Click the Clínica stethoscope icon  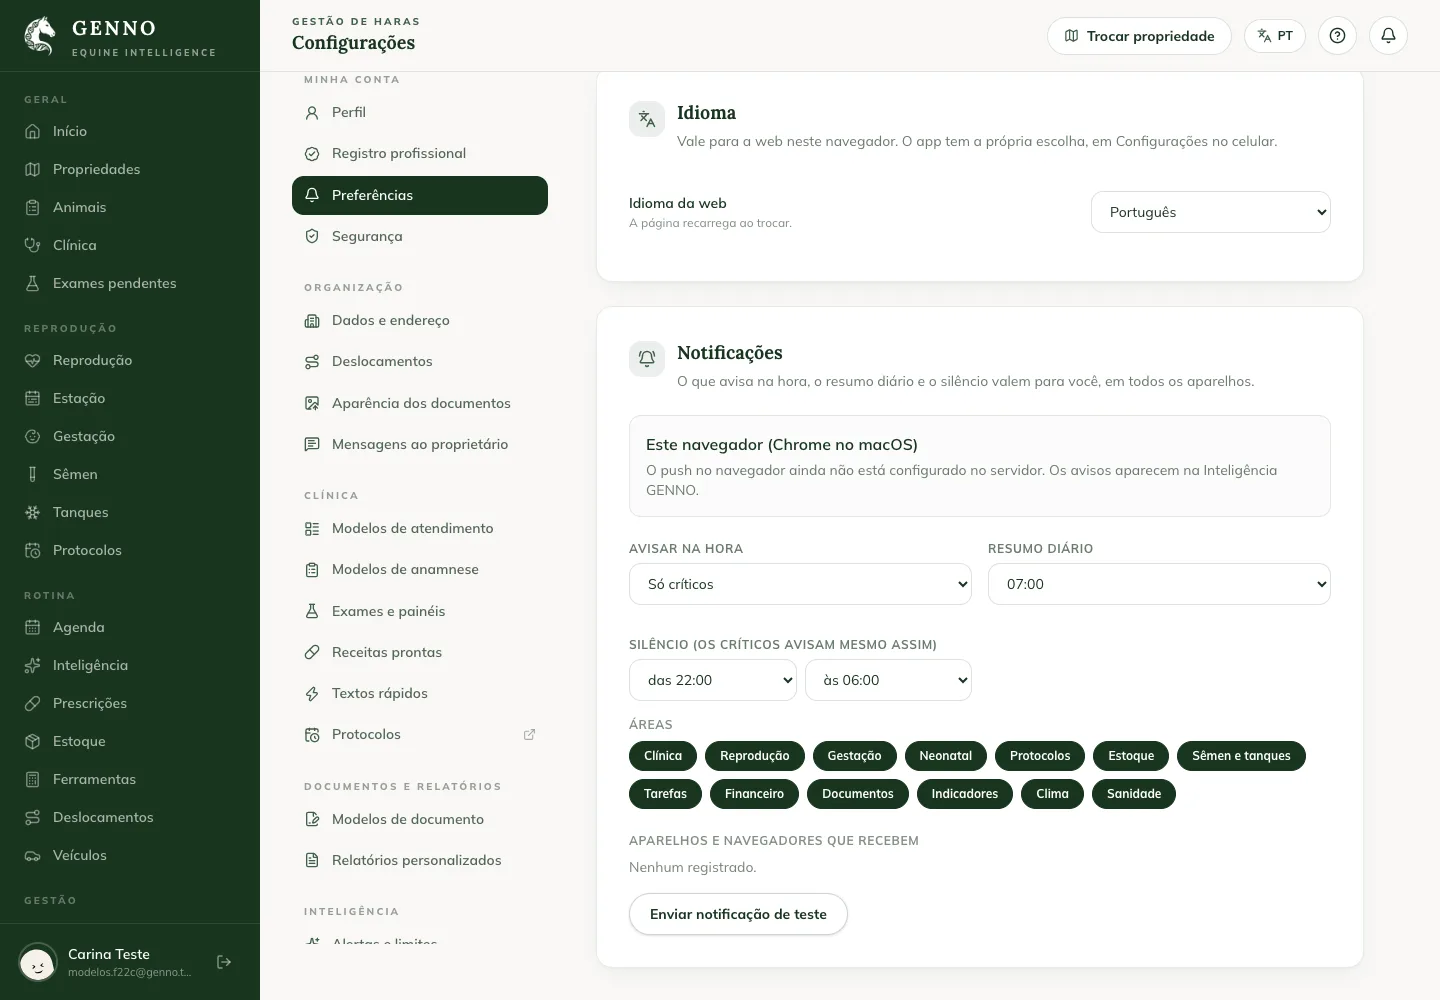[33, 245]
